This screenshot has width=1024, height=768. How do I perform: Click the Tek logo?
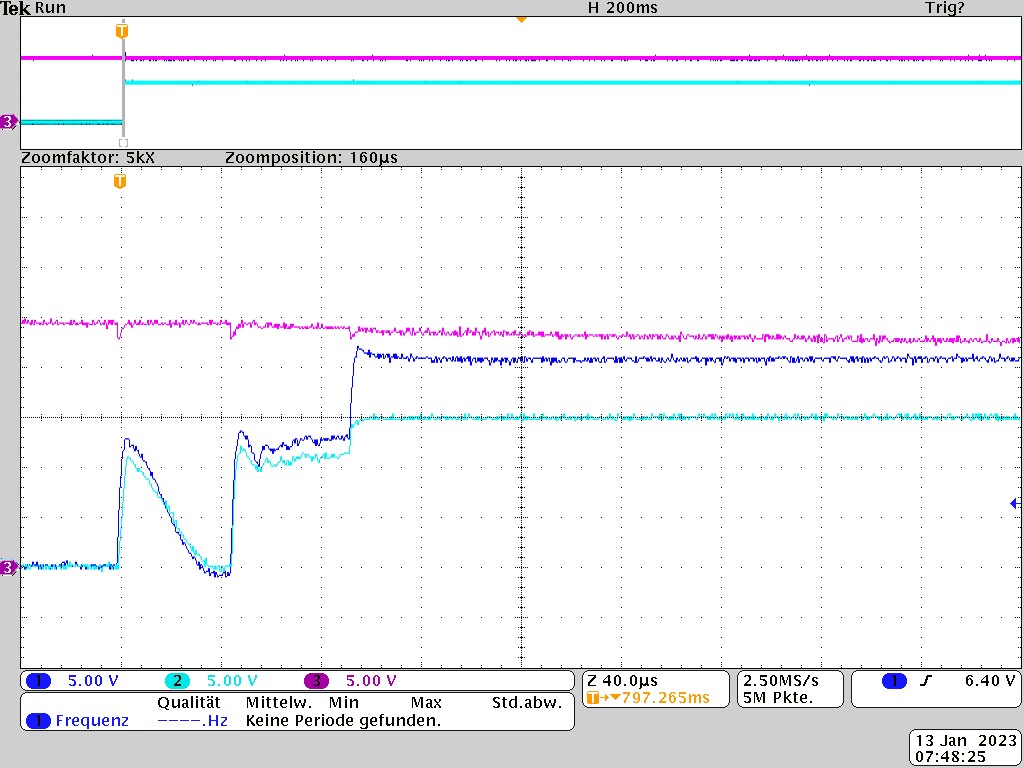[x=16, y=8]
